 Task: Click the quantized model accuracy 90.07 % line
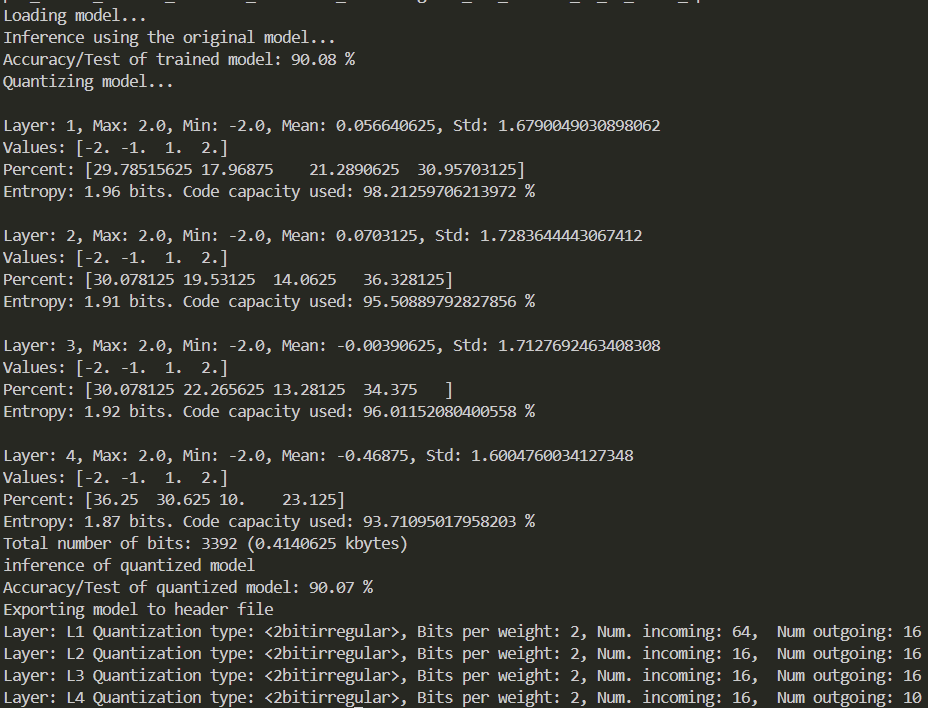point(188,588)
